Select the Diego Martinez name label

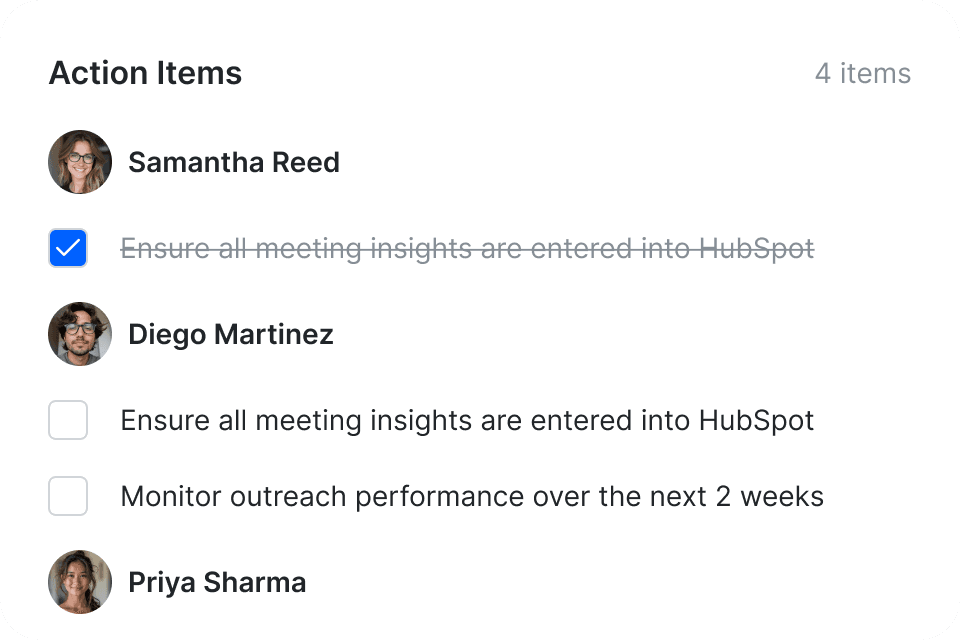pyautogui.click(x=231, y=334)
